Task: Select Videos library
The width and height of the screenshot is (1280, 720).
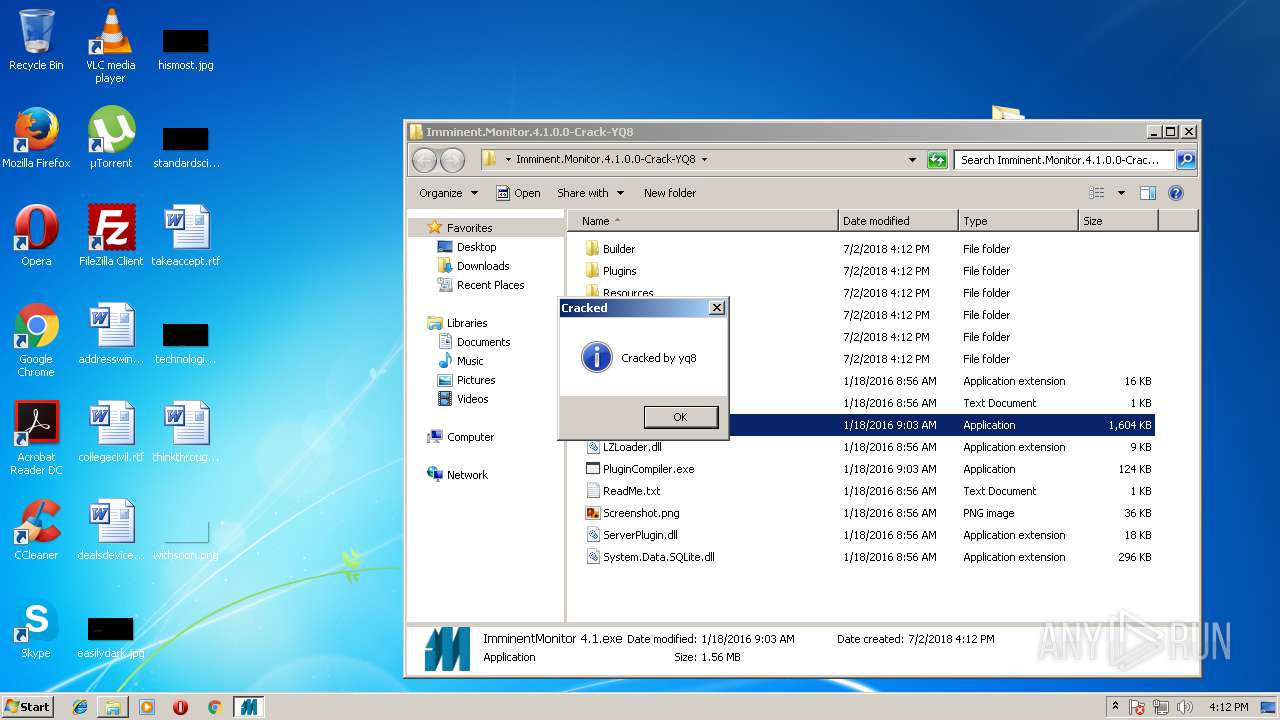Action: coord(463,399)
